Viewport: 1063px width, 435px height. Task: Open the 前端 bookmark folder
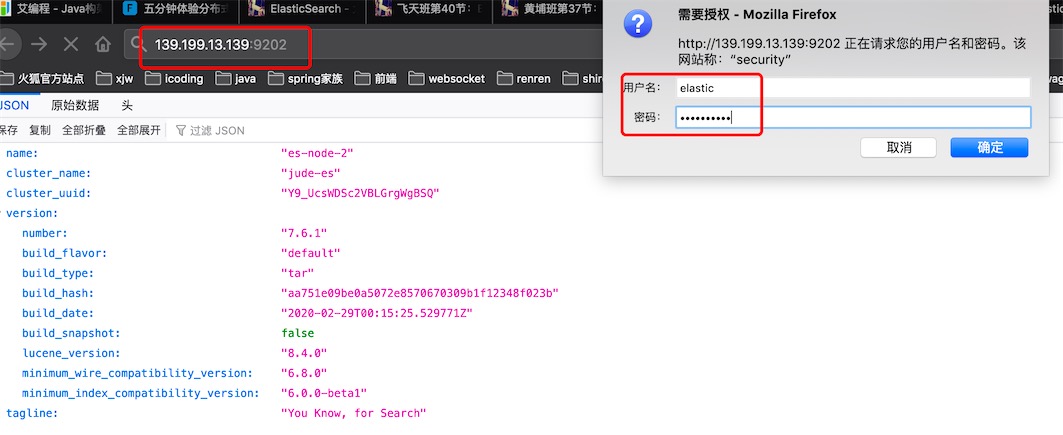(376, 79)
